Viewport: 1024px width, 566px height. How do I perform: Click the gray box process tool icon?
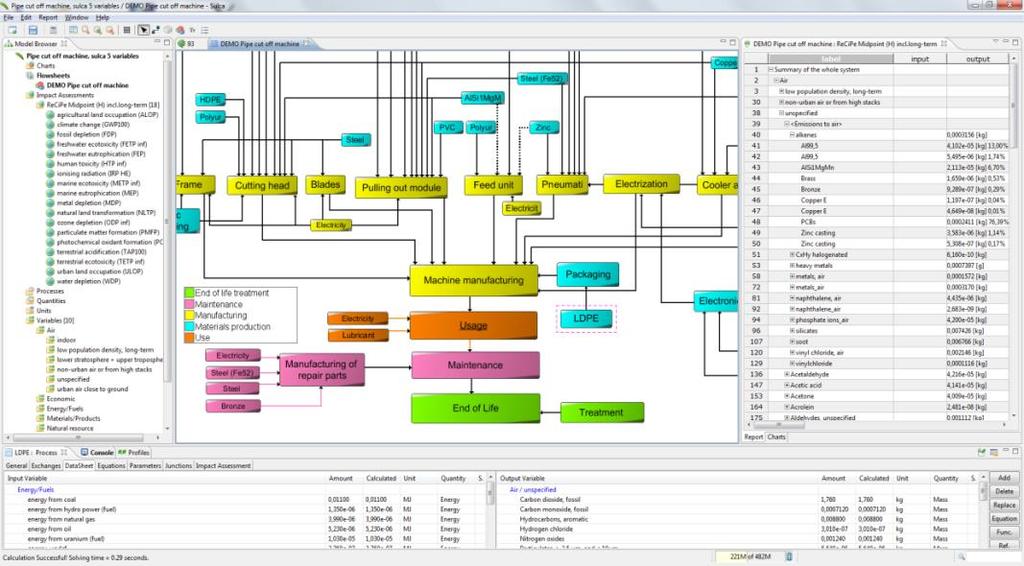pyautogui.click(x=168, y=30)
